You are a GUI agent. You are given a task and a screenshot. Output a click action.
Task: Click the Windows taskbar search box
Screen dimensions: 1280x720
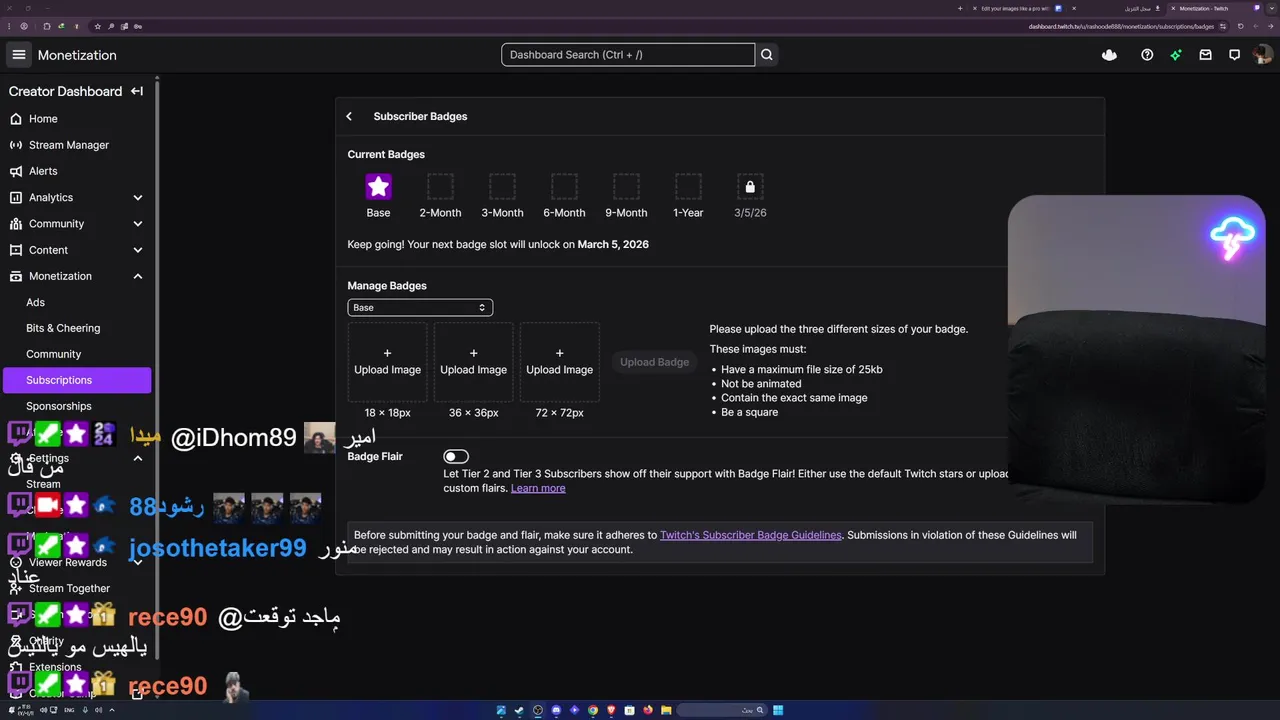pos(722,710)
